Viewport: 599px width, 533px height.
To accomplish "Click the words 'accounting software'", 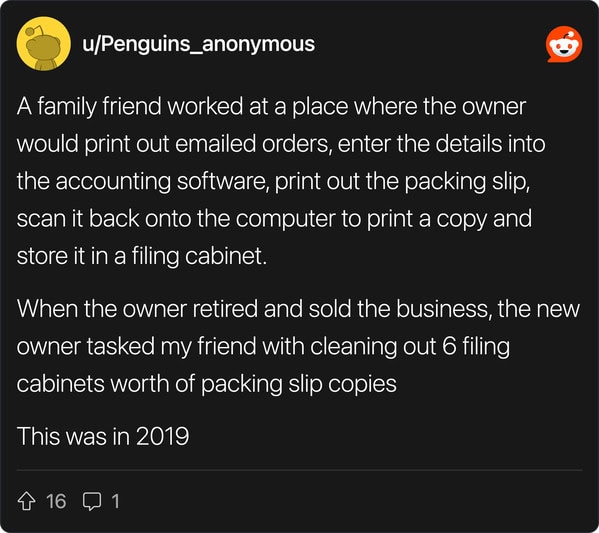I will 163,181.
